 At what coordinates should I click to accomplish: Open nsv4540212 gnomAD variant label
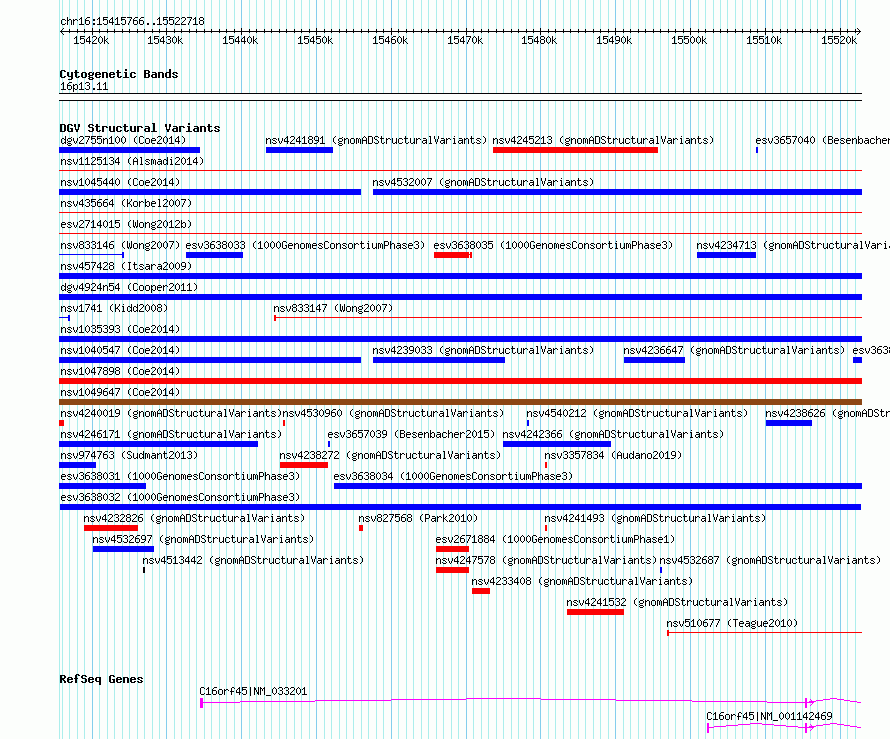click(x=637, y=413)
